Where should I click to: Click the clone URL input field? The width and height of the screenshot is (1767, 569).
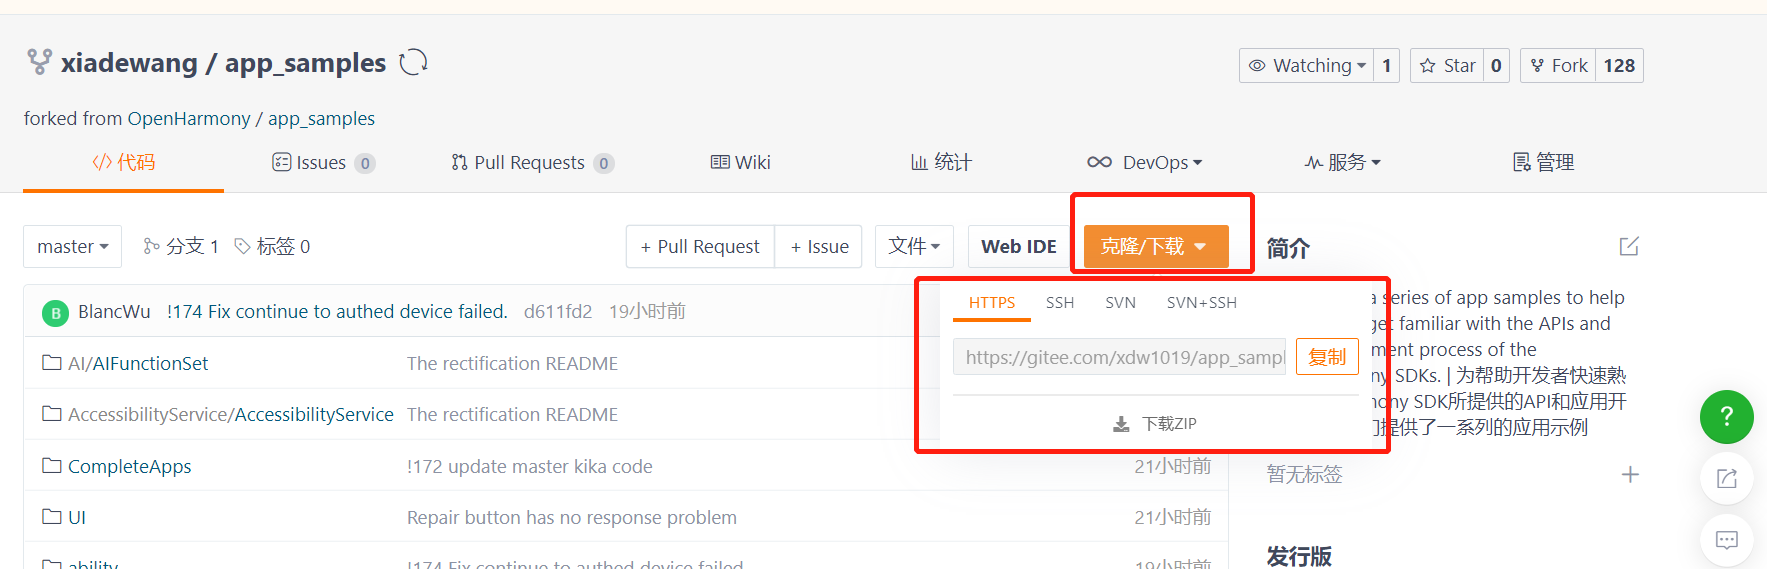[x=1119, y=357]
